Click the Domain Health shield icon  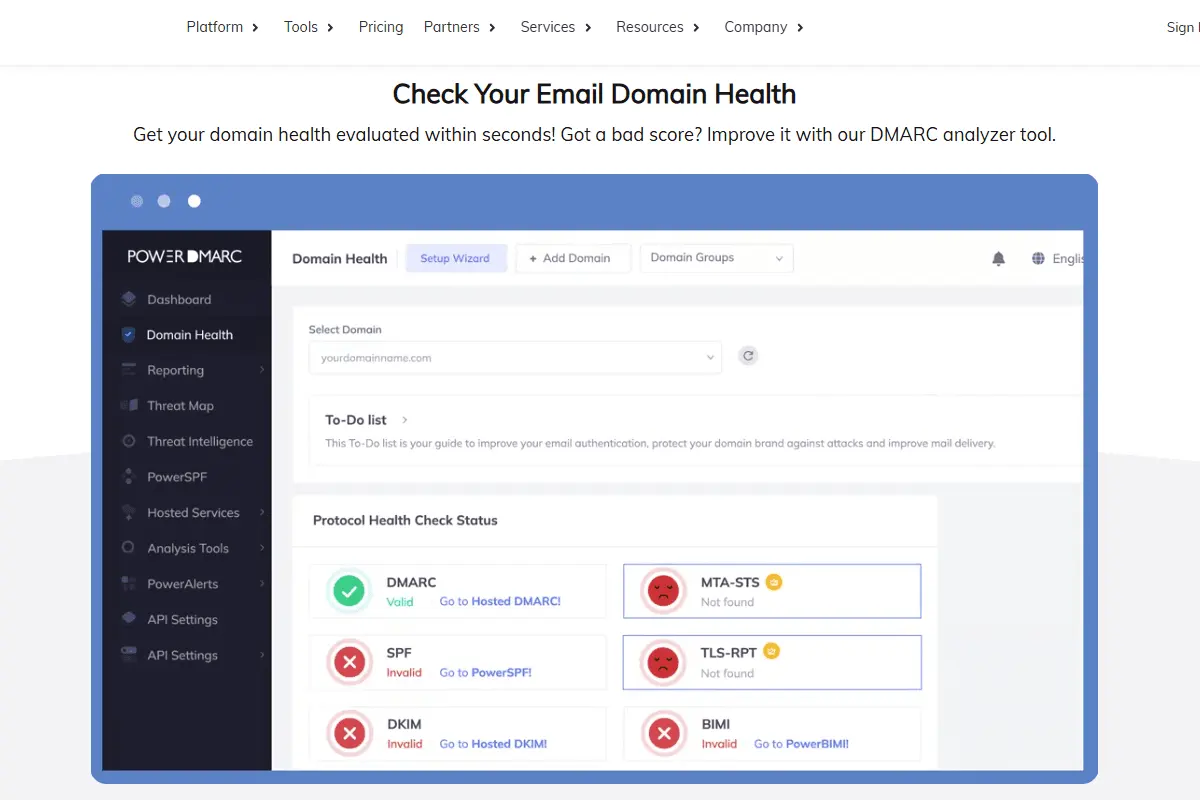[128, 335]
